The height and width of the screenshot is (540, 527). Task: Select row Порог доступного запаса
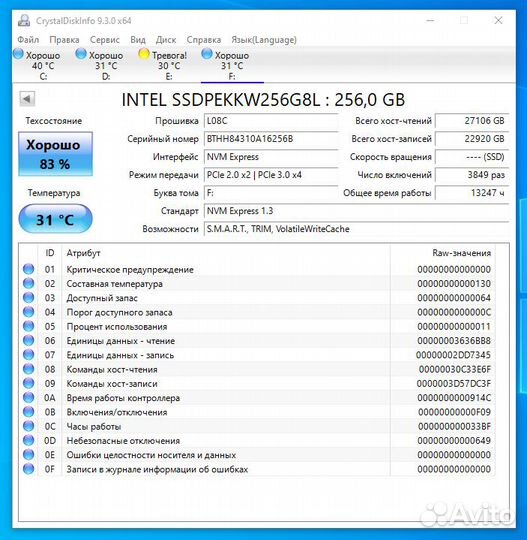tap(257, 312)
